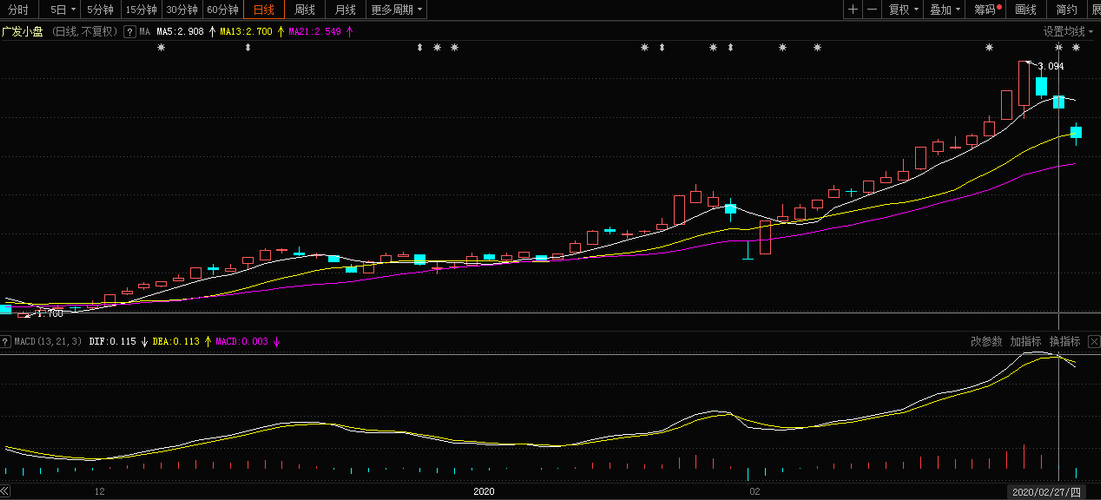Close the MACD indicator panel
Viewport: 1101px width, 500px height.
click(x=1093, y=341)
